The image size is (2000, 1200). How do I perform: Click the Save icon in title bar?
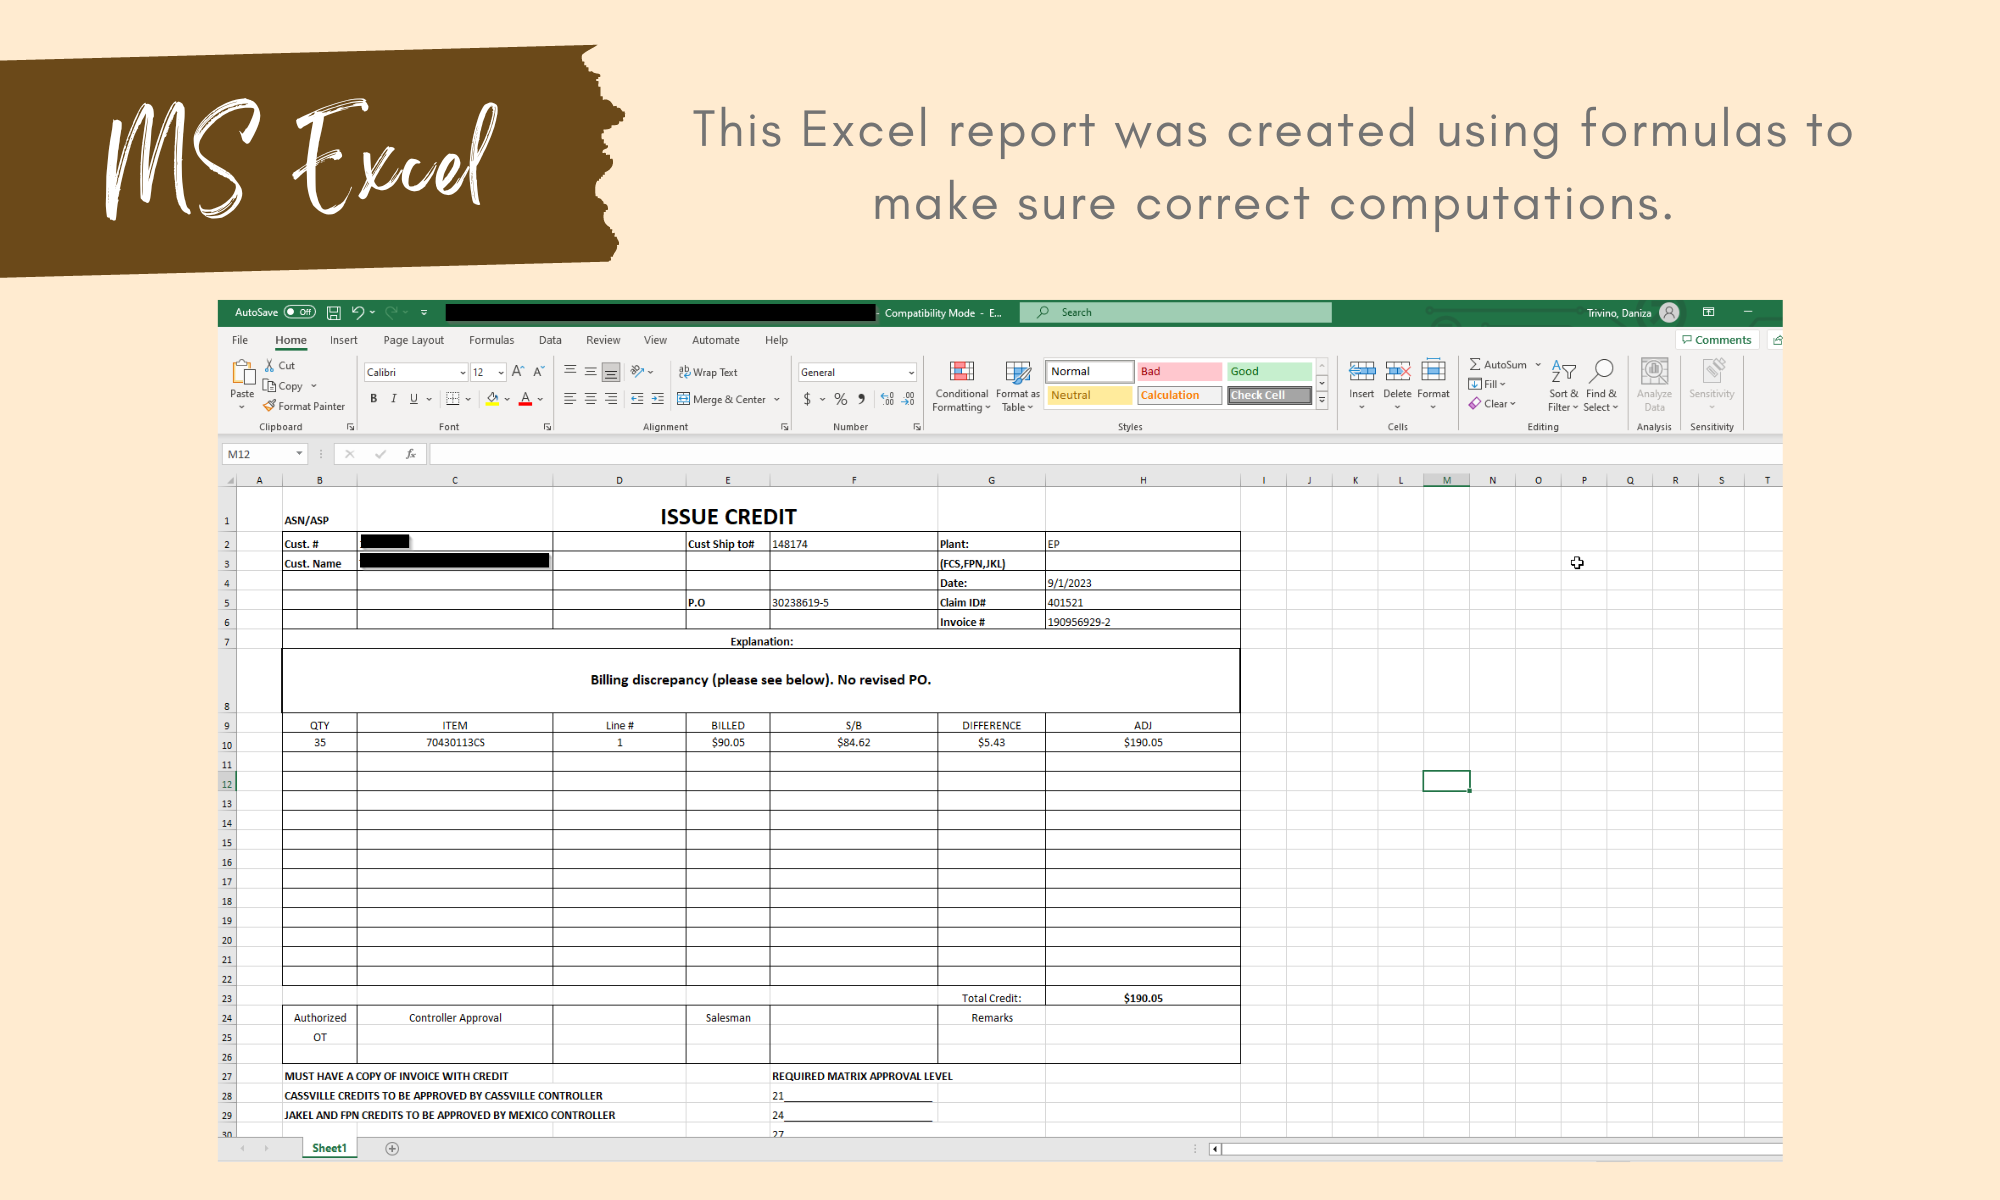pos(334,312)
